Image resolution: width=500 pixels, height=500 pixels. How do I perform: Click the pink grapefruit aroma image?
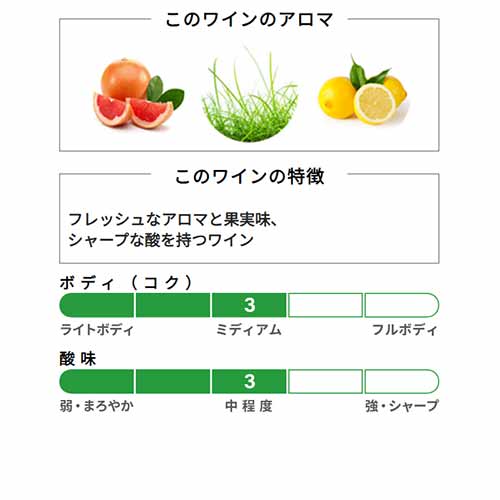(x=138, y=93)
